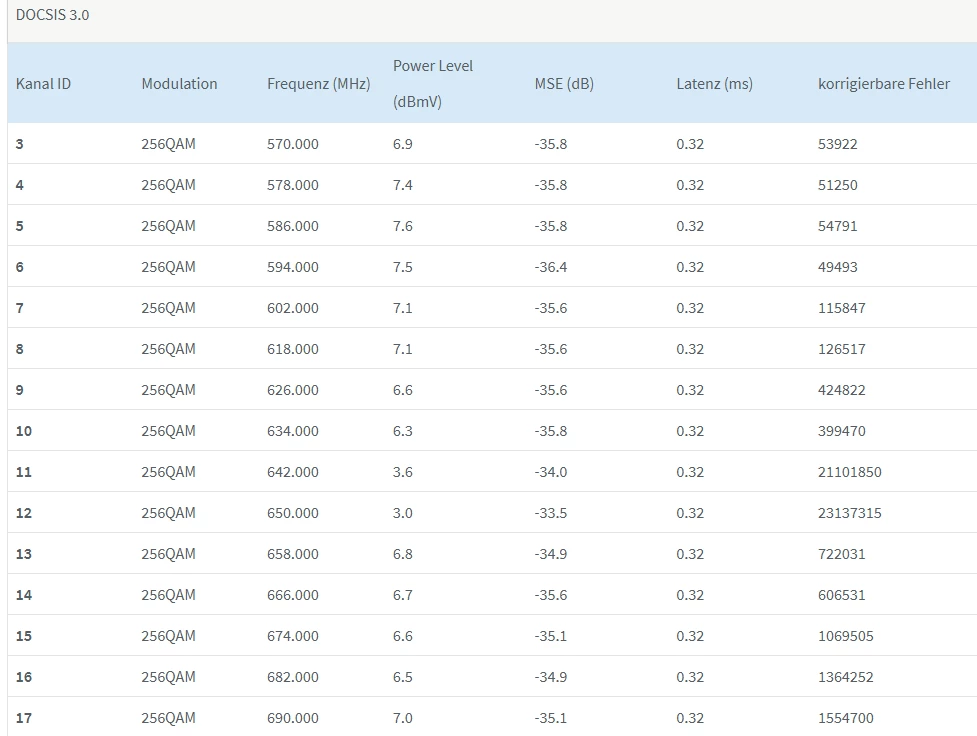Screen dimensions: 977x736
Task: Select the Power Level (dBmV) header
Action: [433, 84]
